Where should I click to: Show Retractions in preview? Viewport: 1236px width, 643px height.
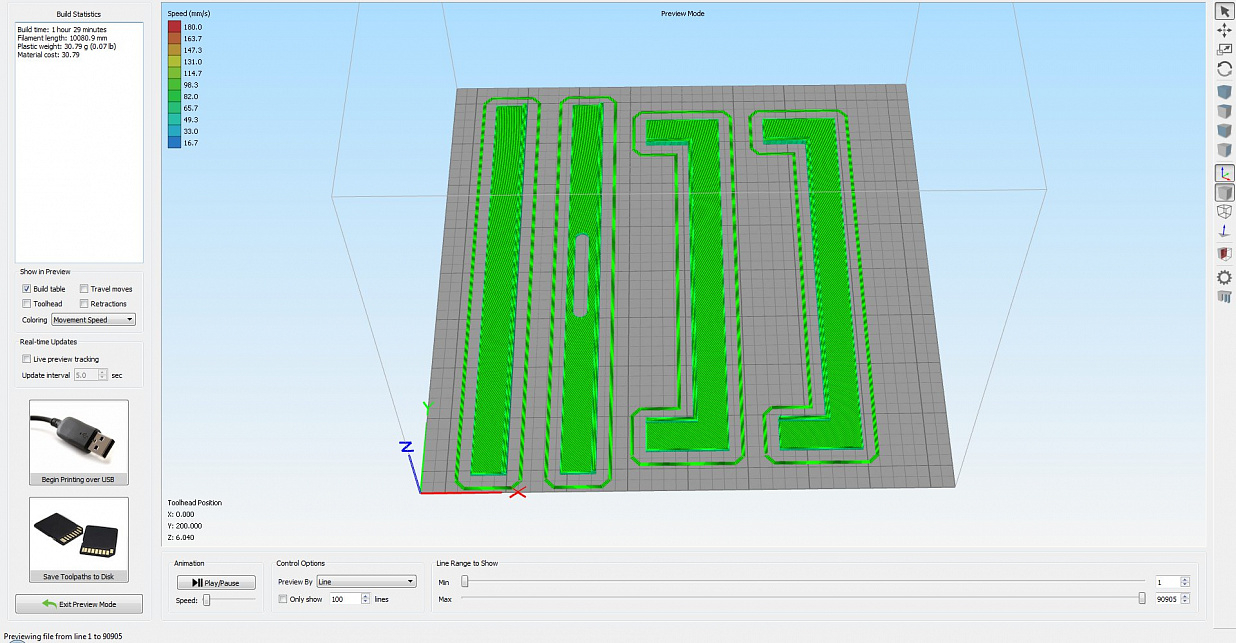[x=85, y=303]
